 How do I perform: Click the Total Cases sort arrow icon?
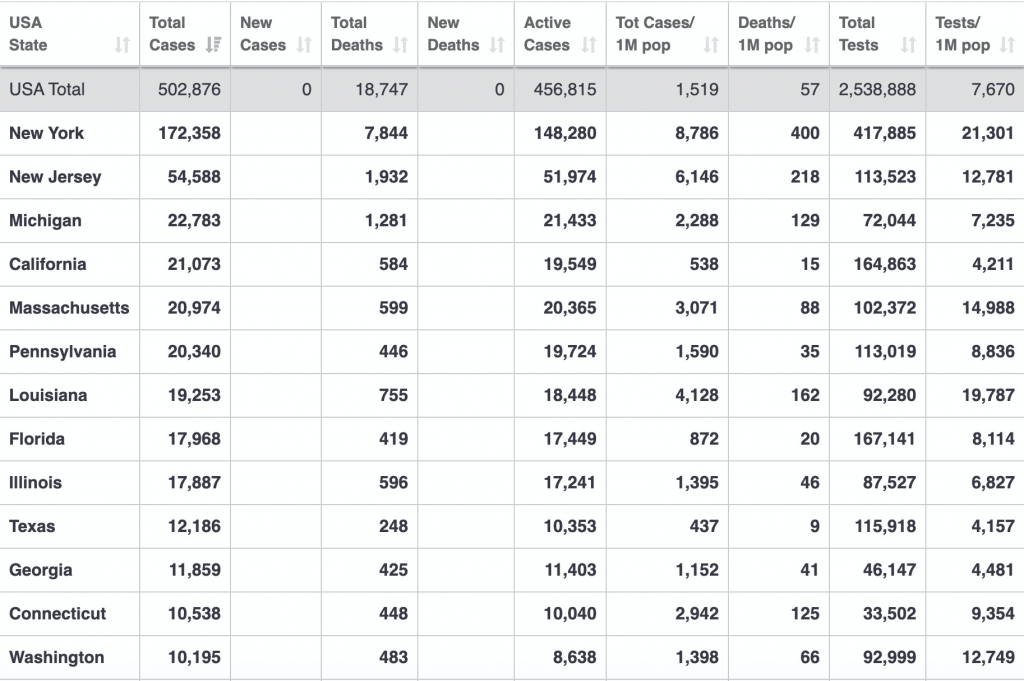pyautogui.click(x=213, y=45)
